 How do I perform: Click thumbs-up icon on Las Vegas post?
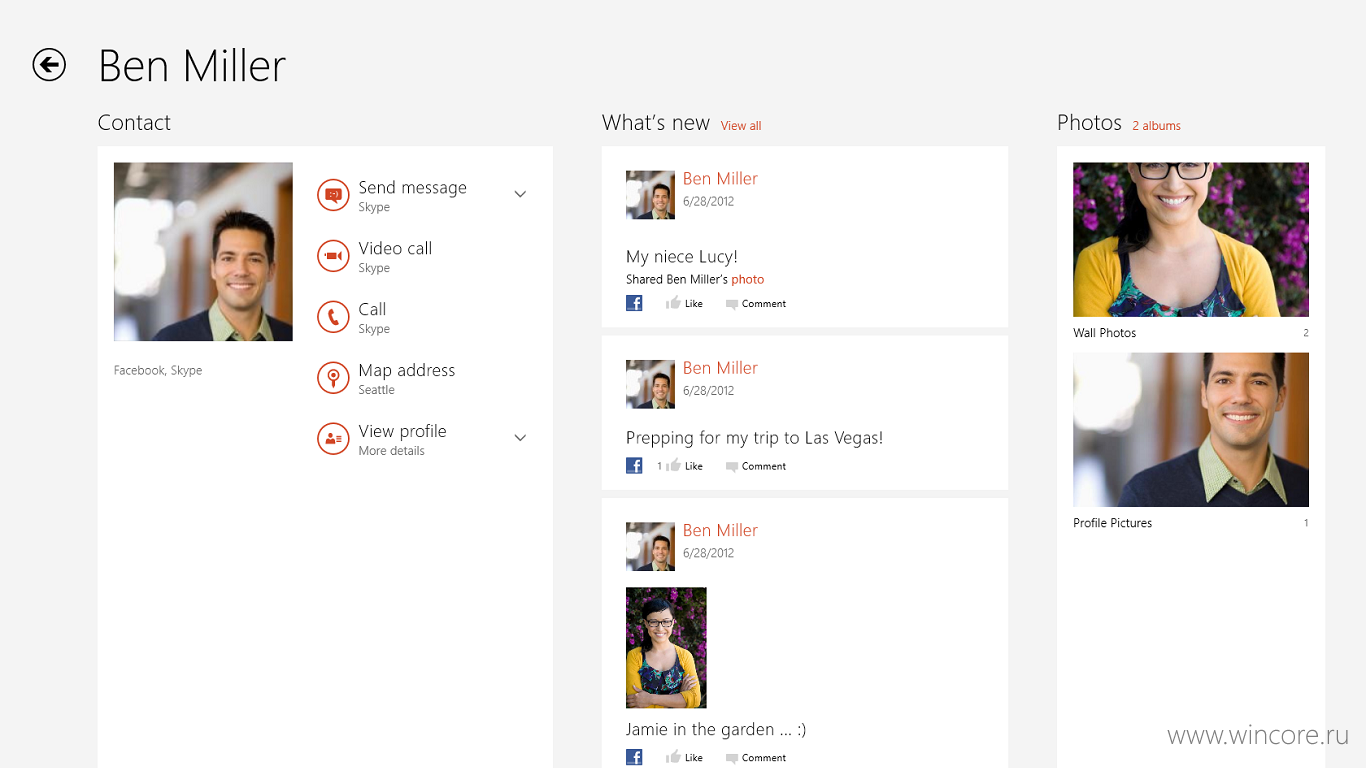(x=673, y=465)
